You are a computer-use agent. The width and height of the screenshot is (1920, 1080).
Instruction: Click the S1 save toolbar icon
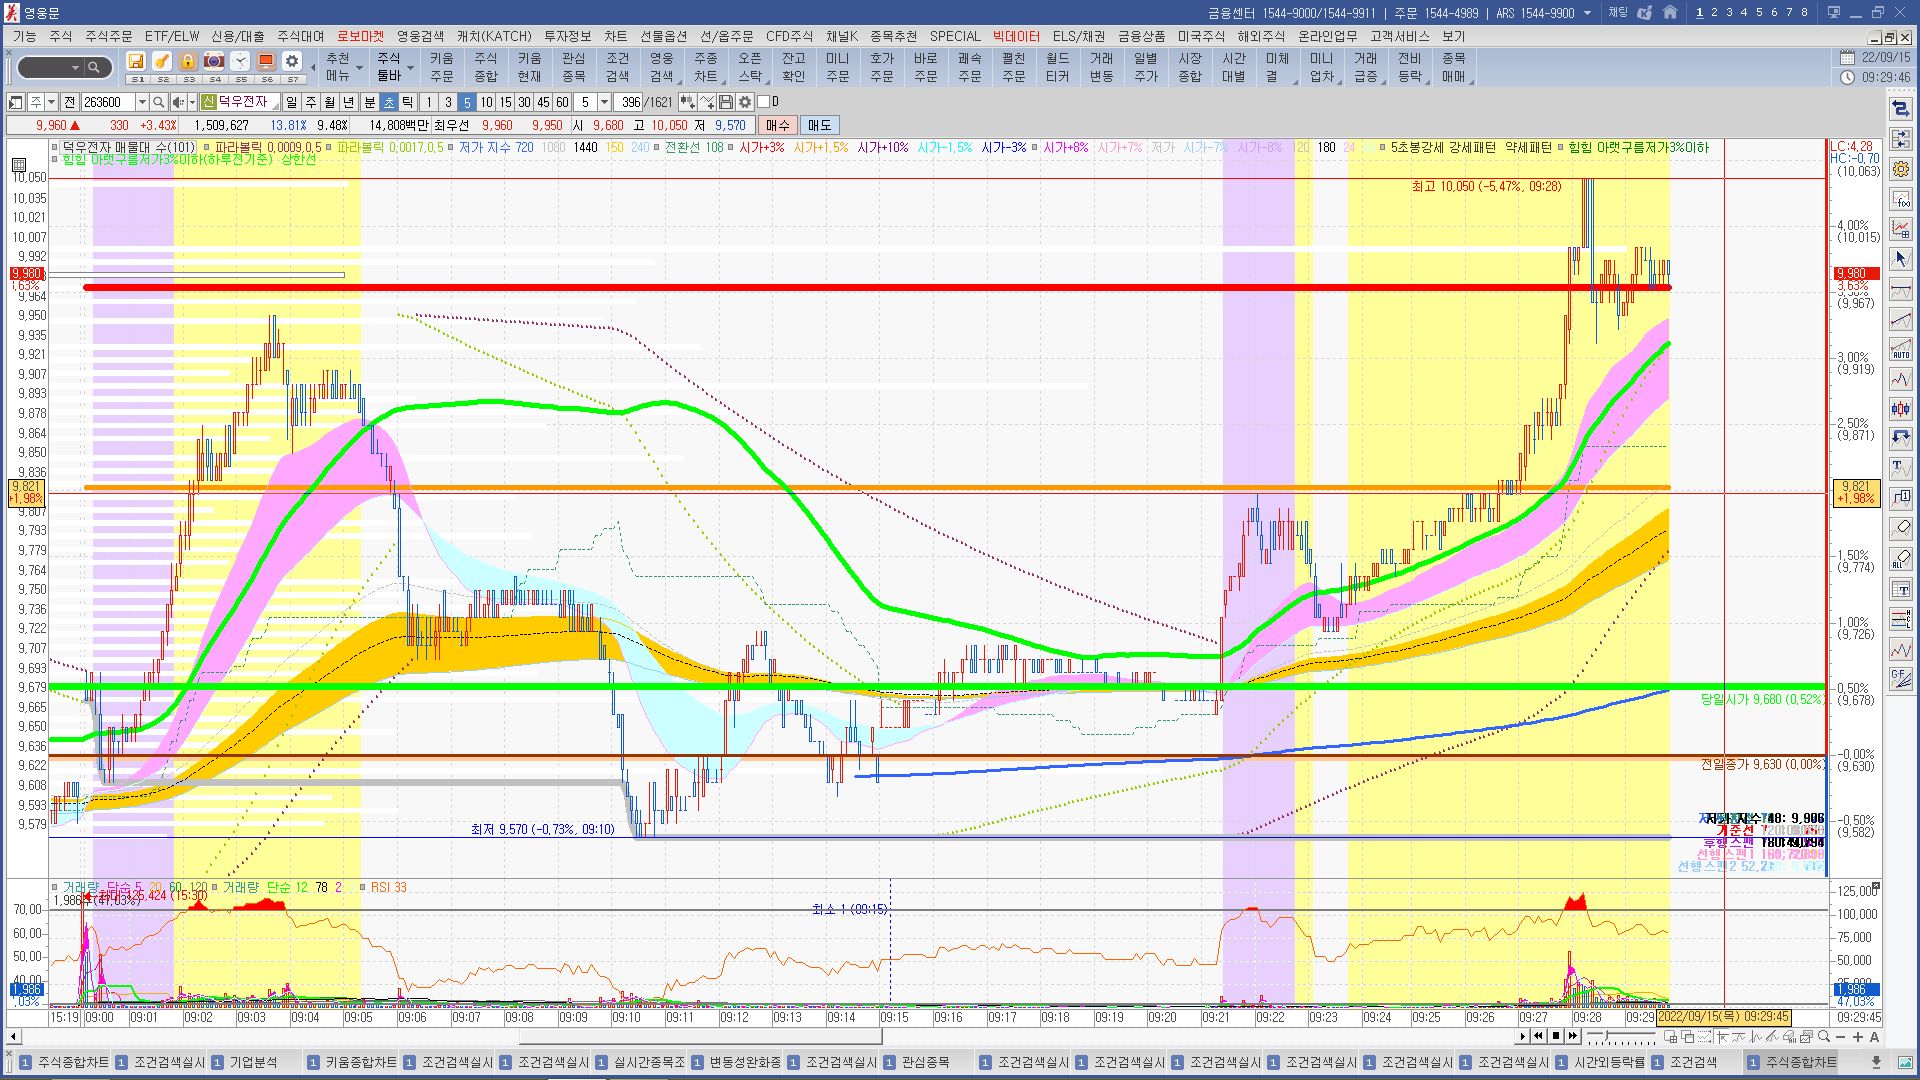coord(137,62)
